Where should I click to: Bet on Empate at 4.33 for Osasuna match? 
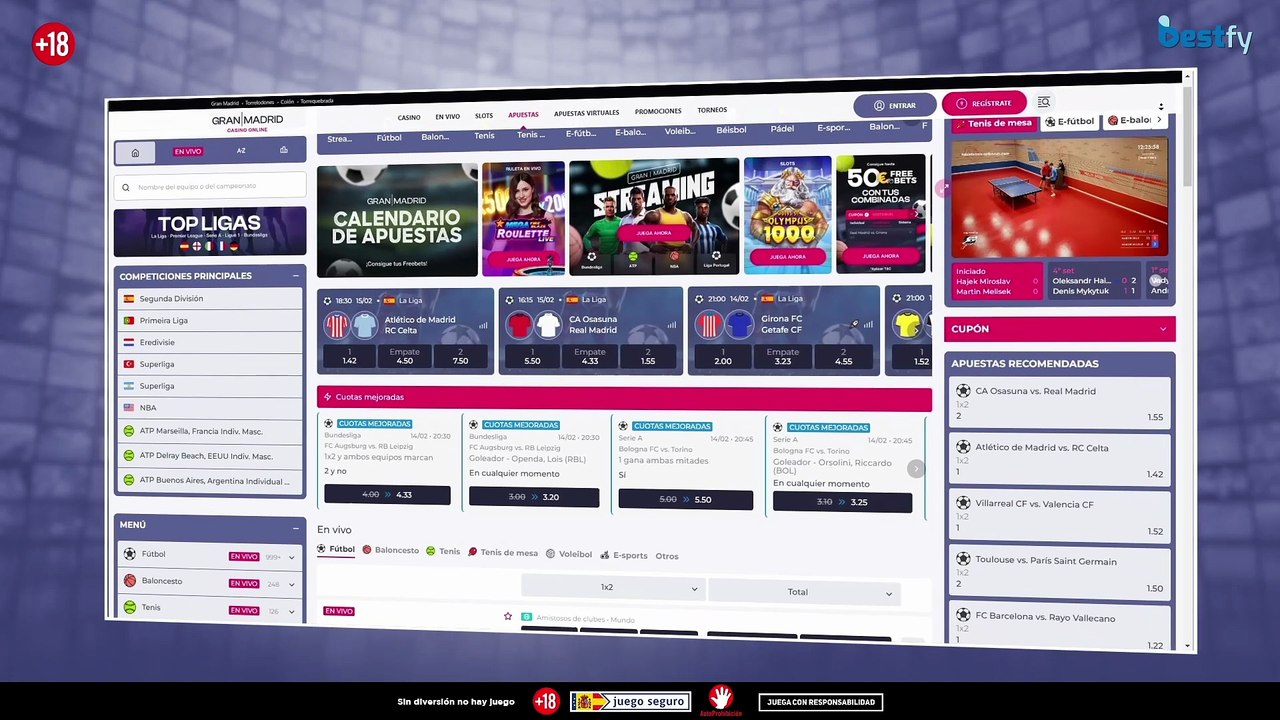[590, 356]
